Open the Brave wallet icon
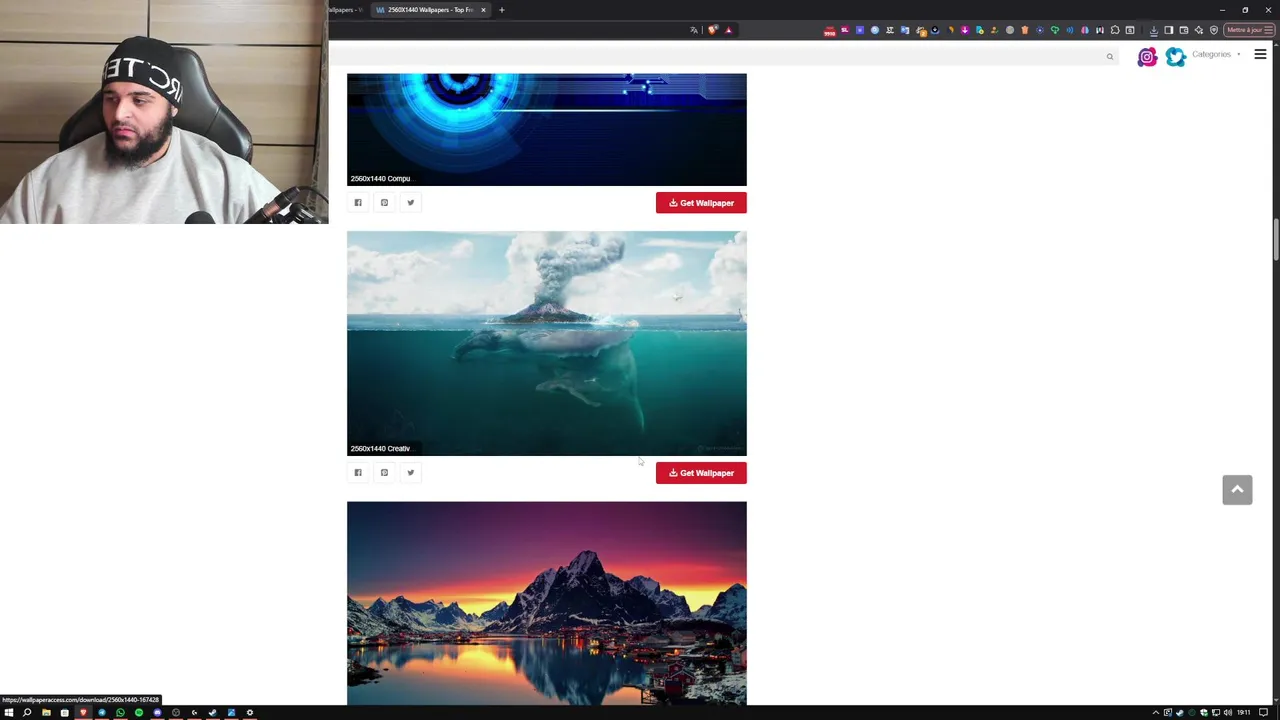 click(x=1184, y=30)
